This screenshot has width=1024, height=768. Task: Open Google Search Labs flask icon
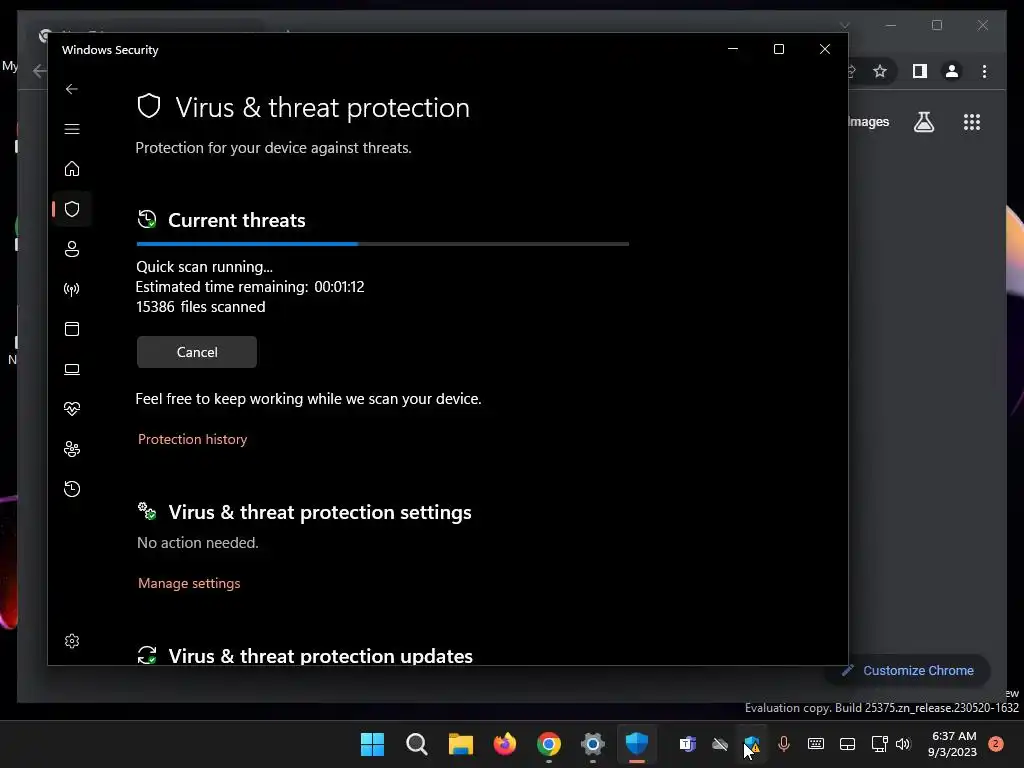pyautogui.click(x=923, y=121)
